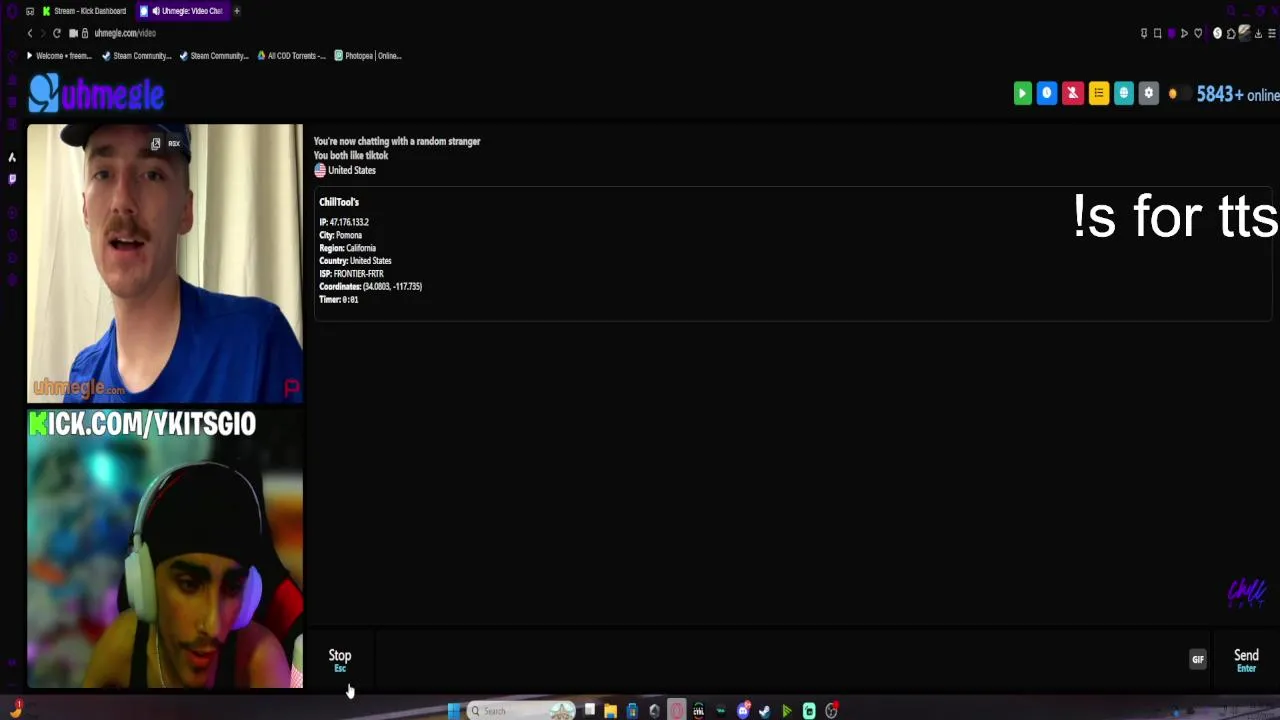The height and width of the screenshot is (720, 1280).
Task: Open the All COD Torrents bookmark
Action: 291,56
